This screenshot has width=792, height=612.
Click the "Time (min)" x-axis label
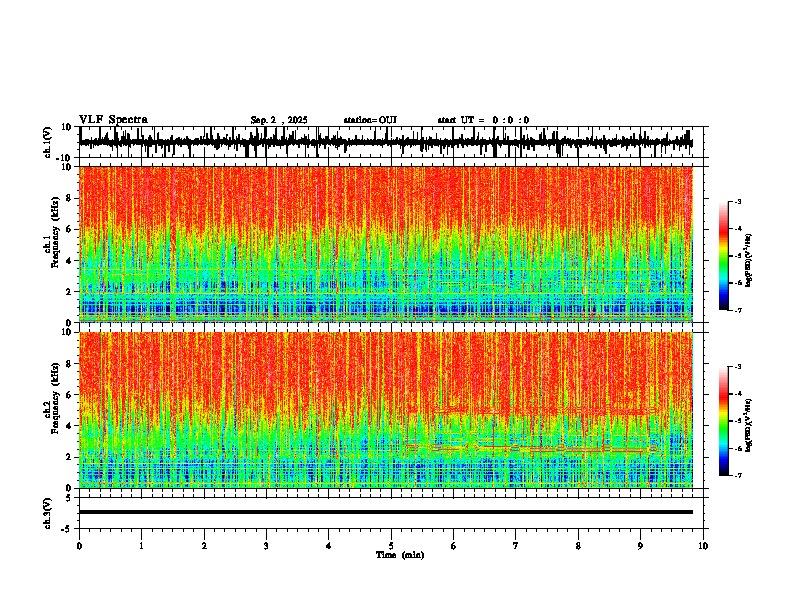[x=400, y=555]
